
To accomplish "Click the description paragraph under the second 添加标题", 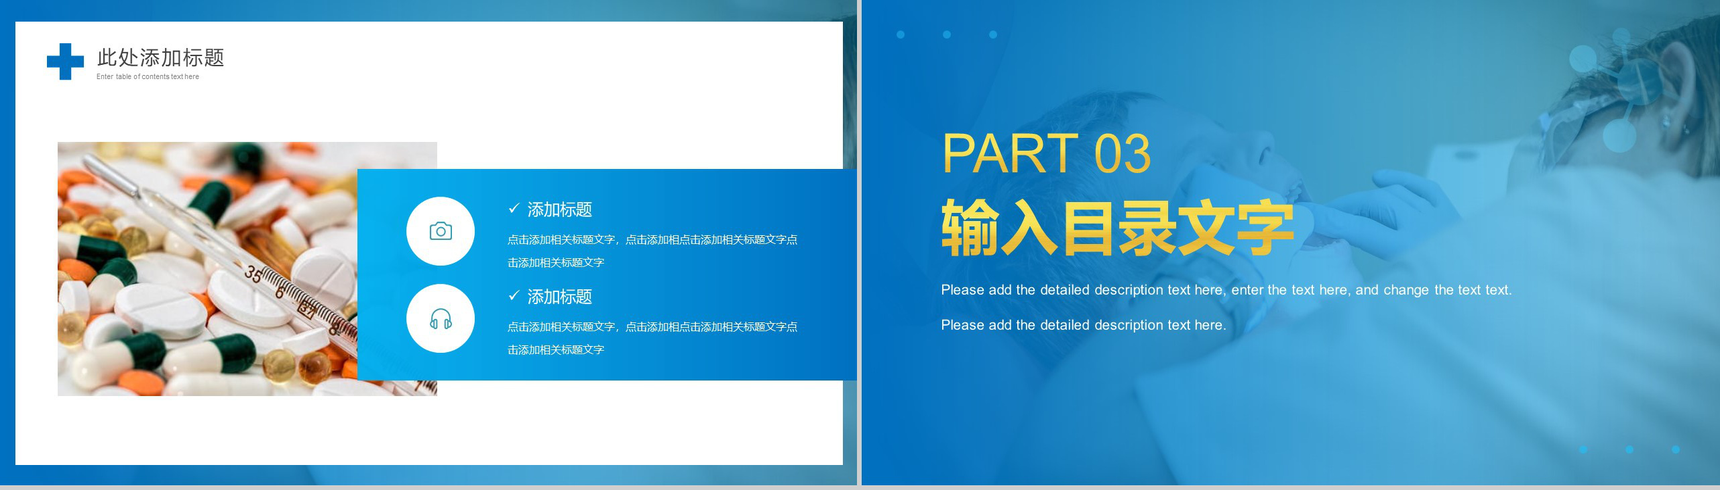I will [x=652, y=338].
